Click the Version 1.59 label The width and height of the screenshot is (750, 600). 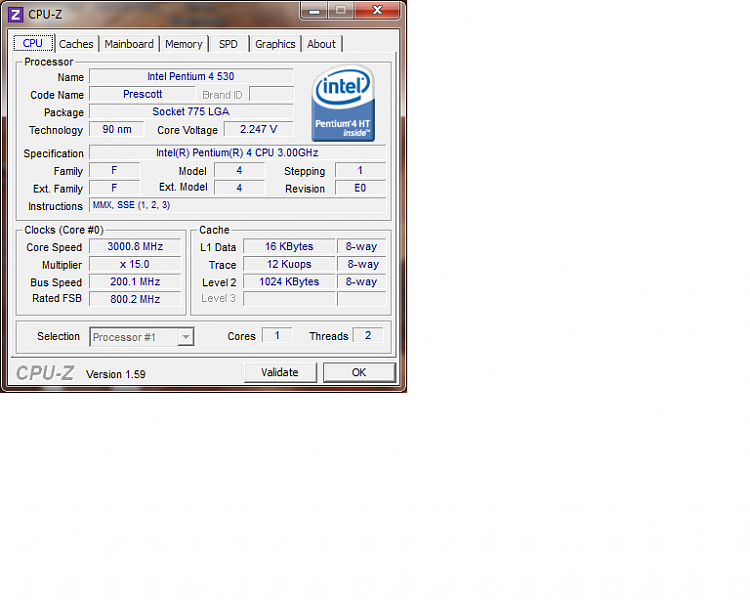[x=116, y=374]
